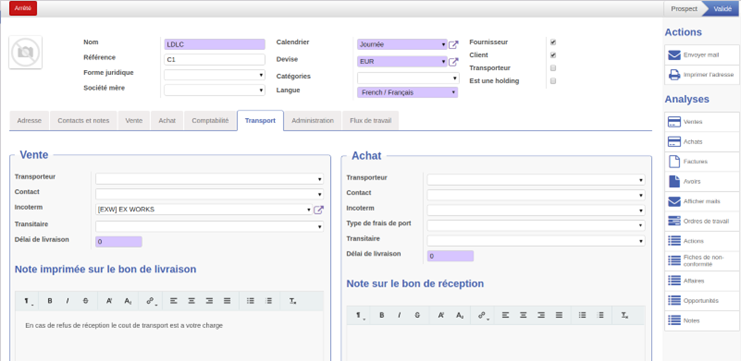This screenshot has height=361, width=741.
Task: Click the Validé status step
Action: pos(721,9)
